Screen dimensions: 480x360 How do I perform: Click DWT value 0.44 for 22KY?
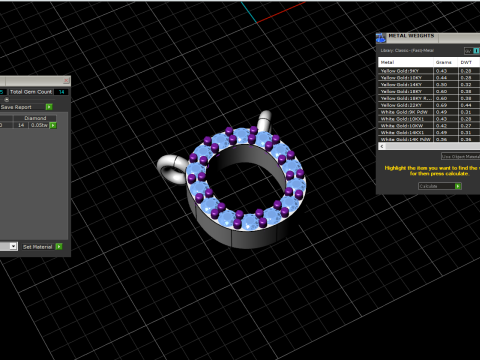pos(466,105)
